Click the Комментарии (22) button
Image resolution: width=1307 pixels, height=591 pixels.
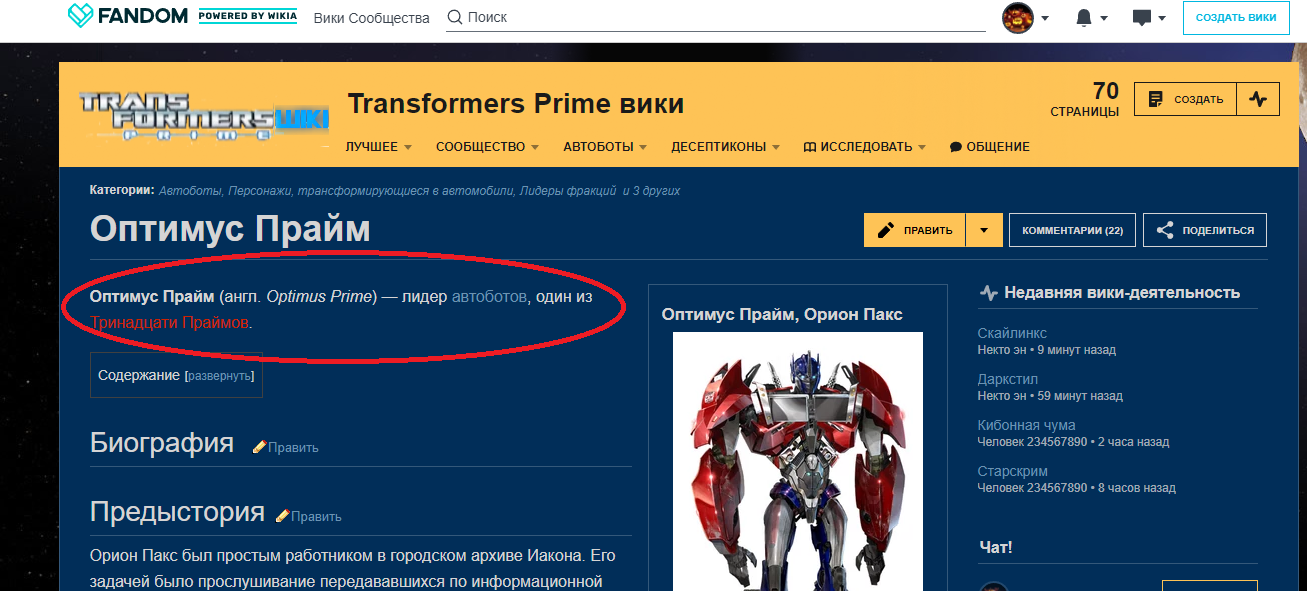coord(1072,230)
